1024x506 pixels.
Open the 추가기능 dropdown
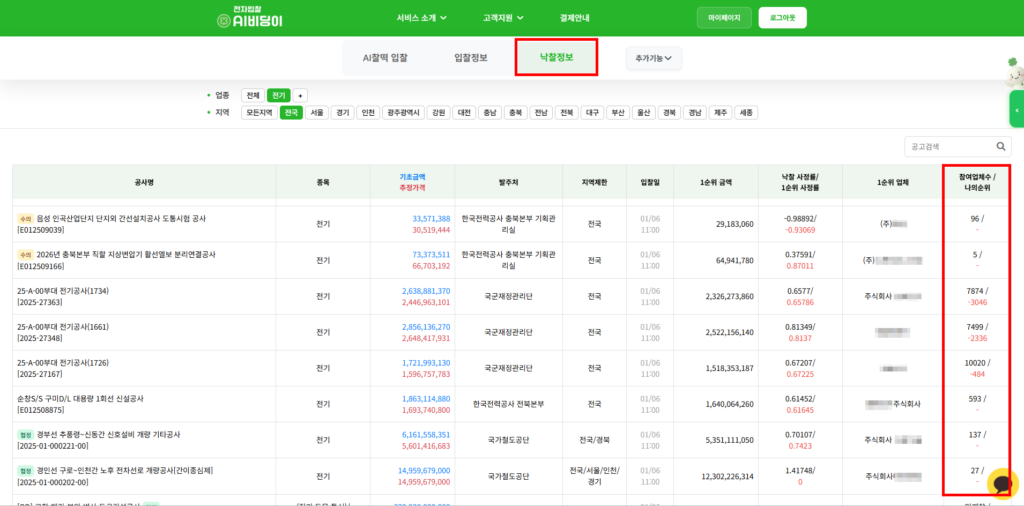pyautogui.click(x=654, y=59)
